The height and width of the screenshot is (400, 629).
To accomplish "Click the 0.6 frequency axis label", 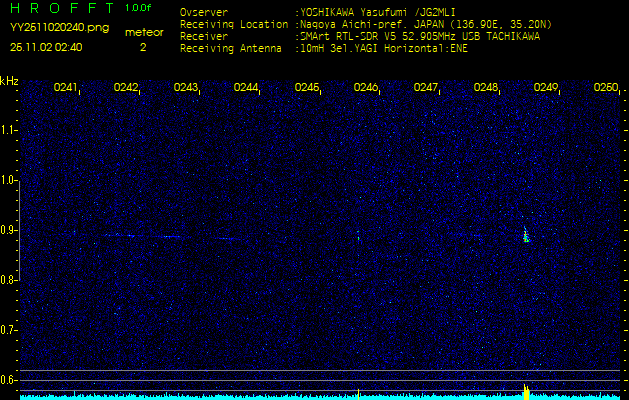I will point(9,379).
